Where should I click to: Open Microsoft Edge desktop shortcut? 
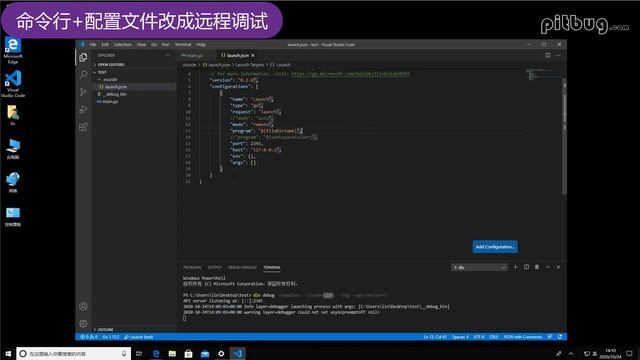pyautogui.click(x=13, y=51)
